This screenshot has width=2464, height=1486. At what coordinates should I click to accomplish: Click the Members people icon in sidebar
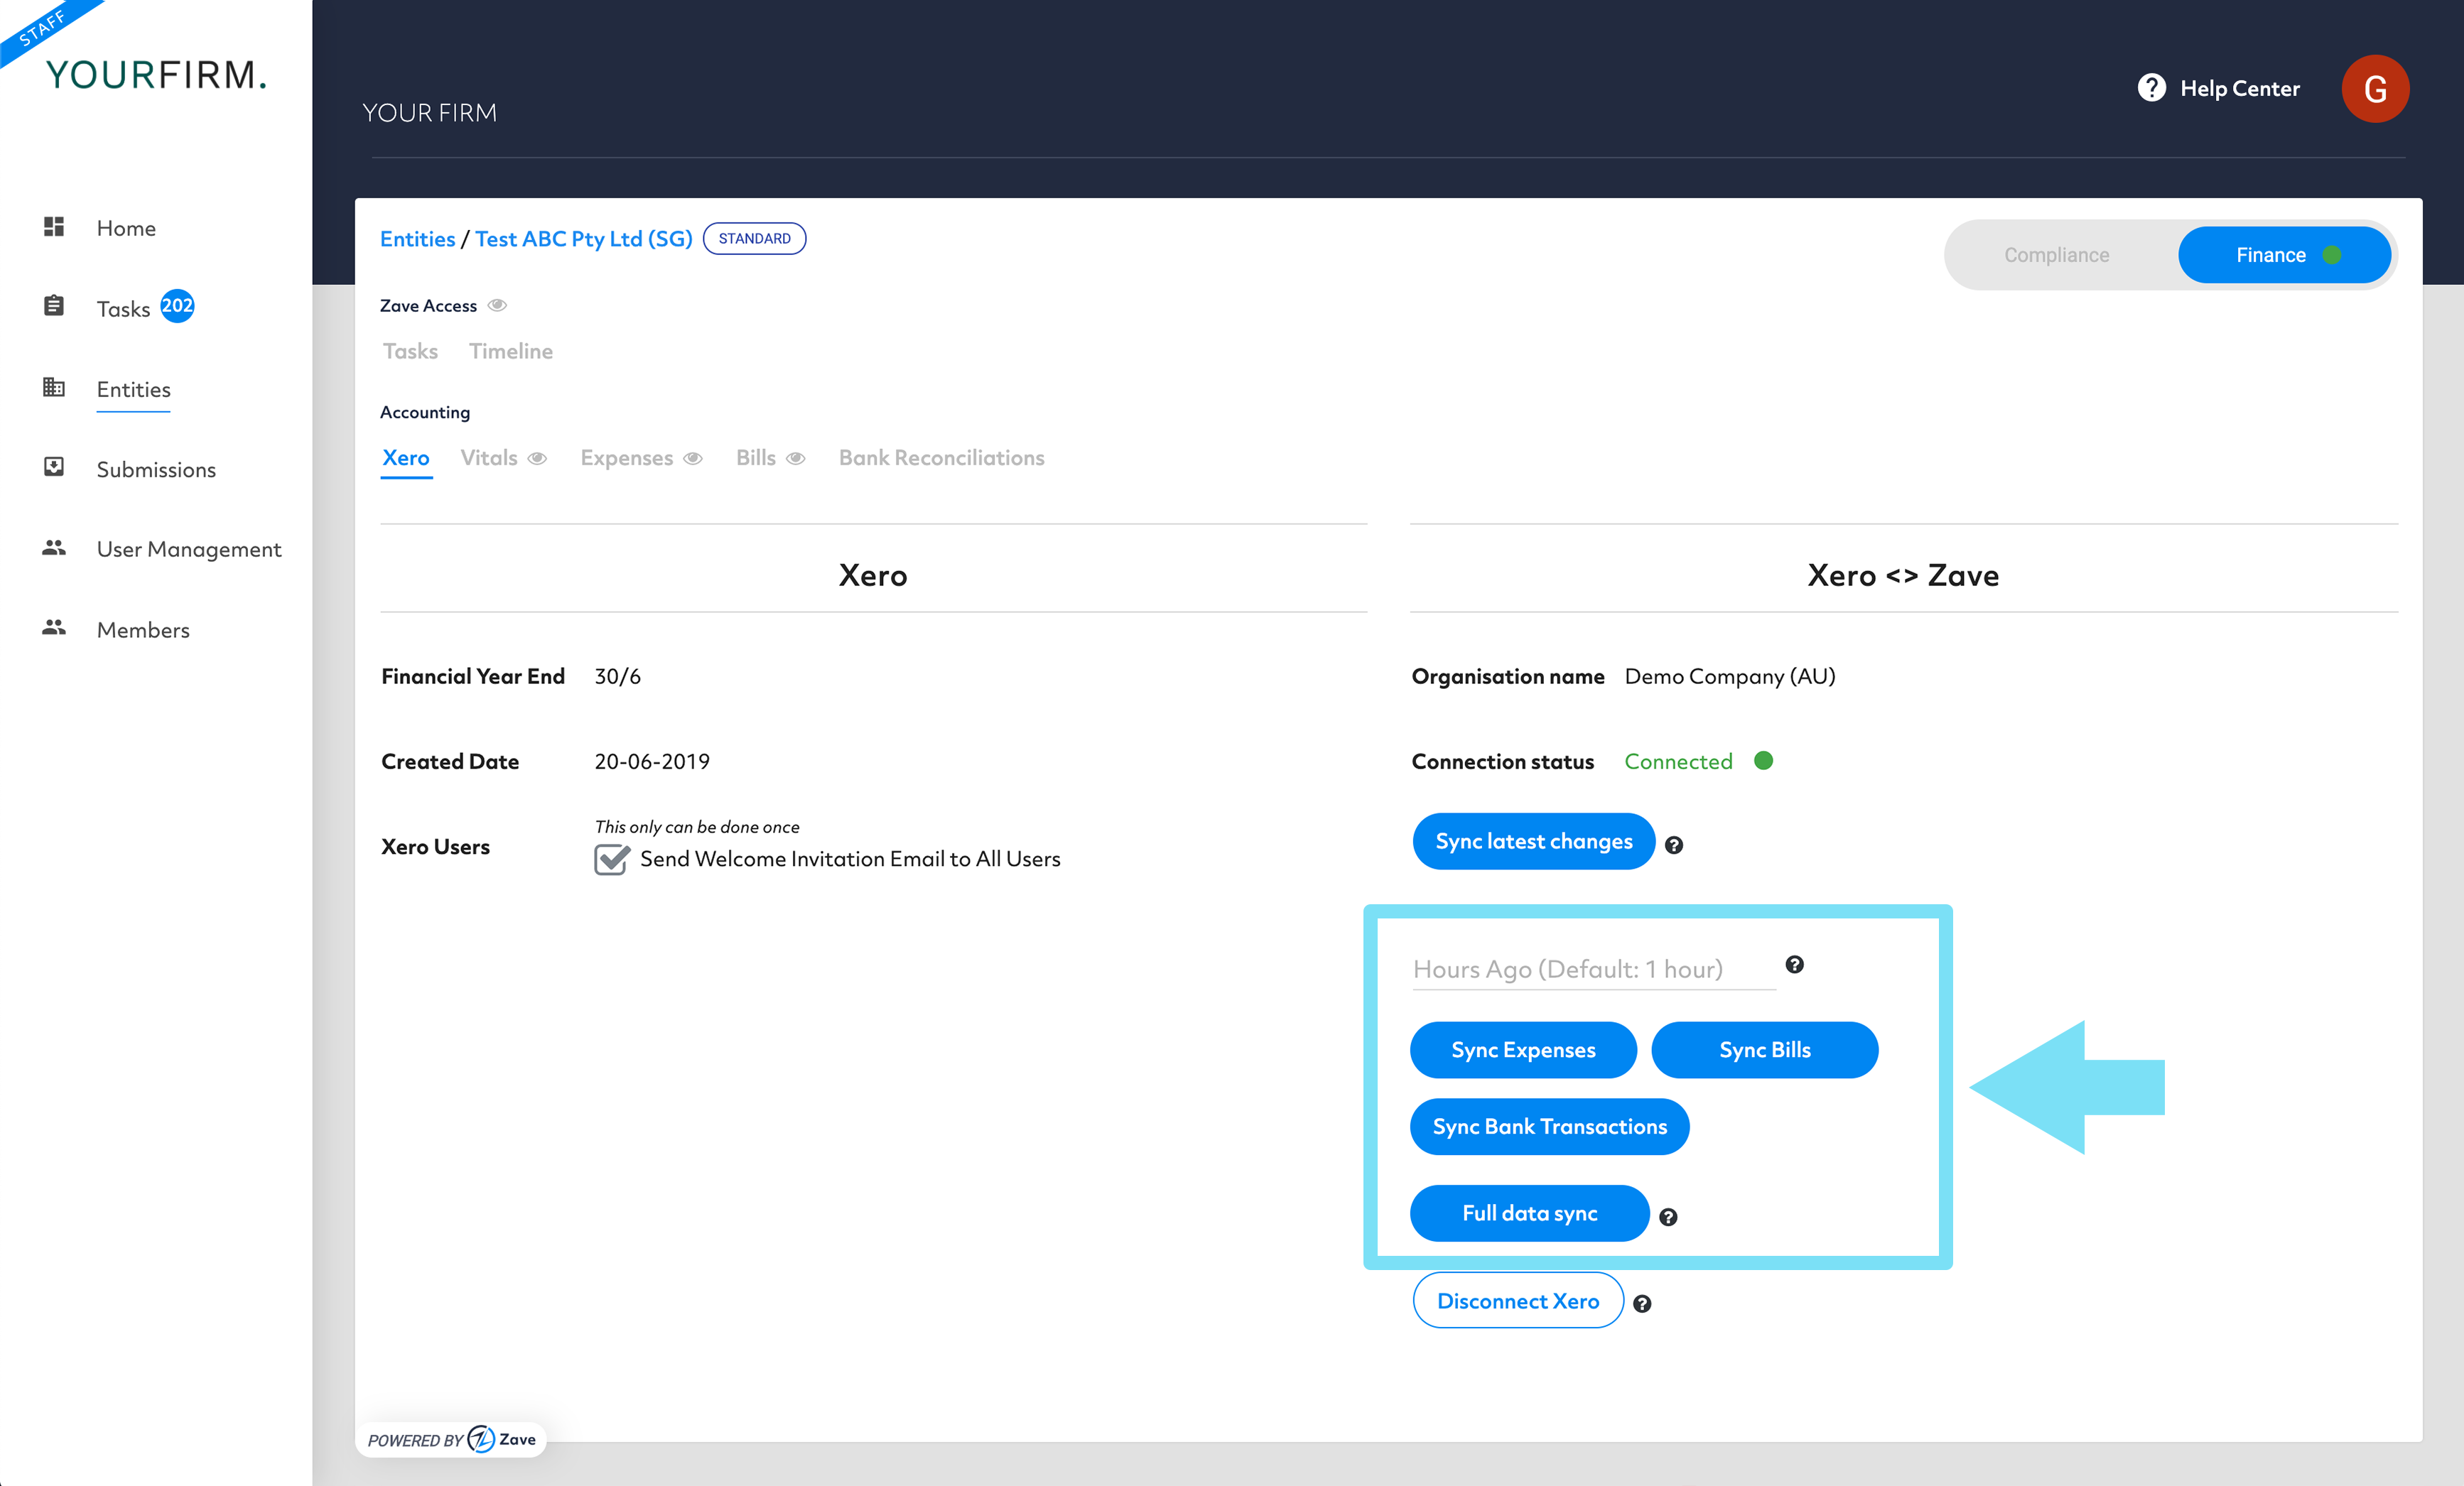coord(54,627)
